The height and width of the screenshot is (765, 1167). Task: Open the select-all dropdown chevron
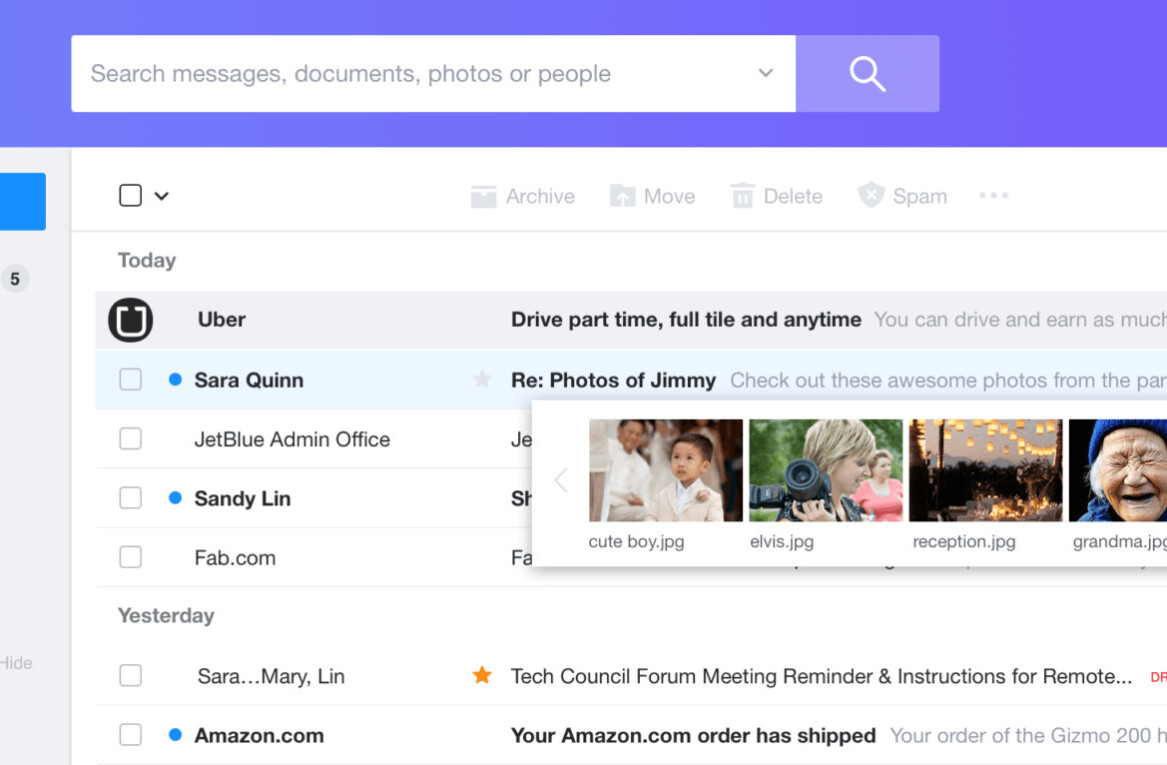click(161, 196)
